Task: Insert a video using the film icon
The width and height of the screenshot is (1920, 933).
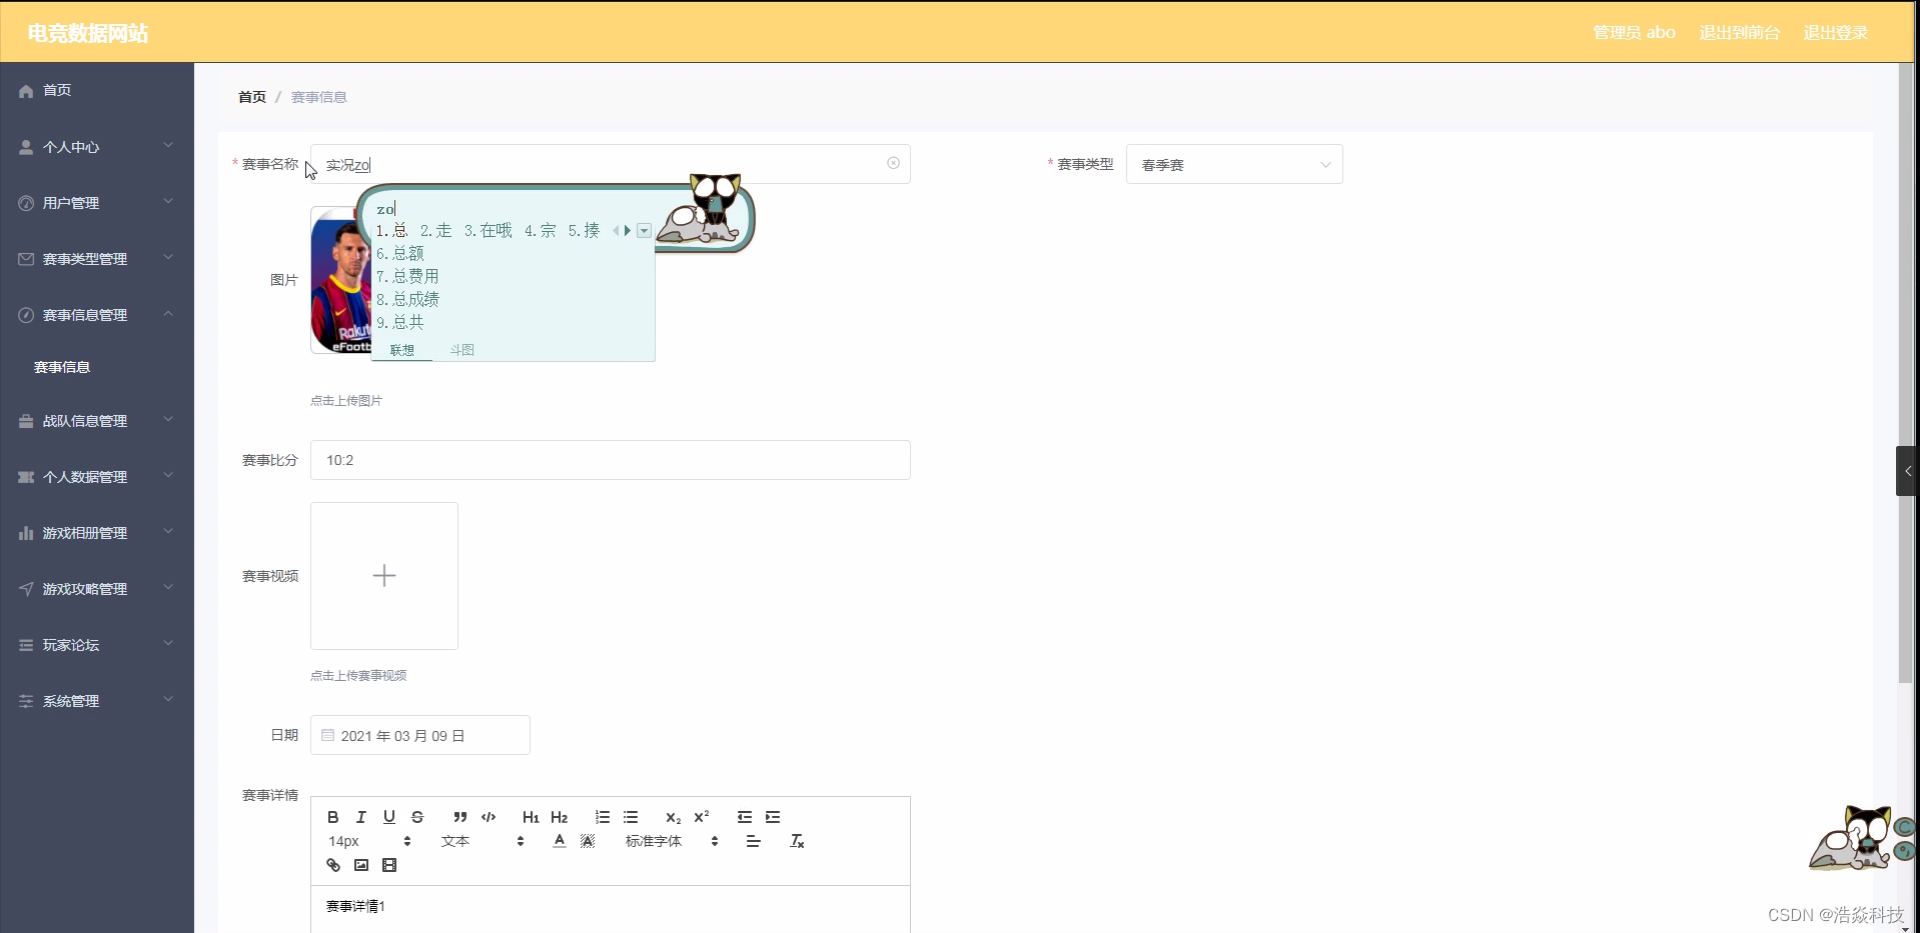Action: click(389, 865)
